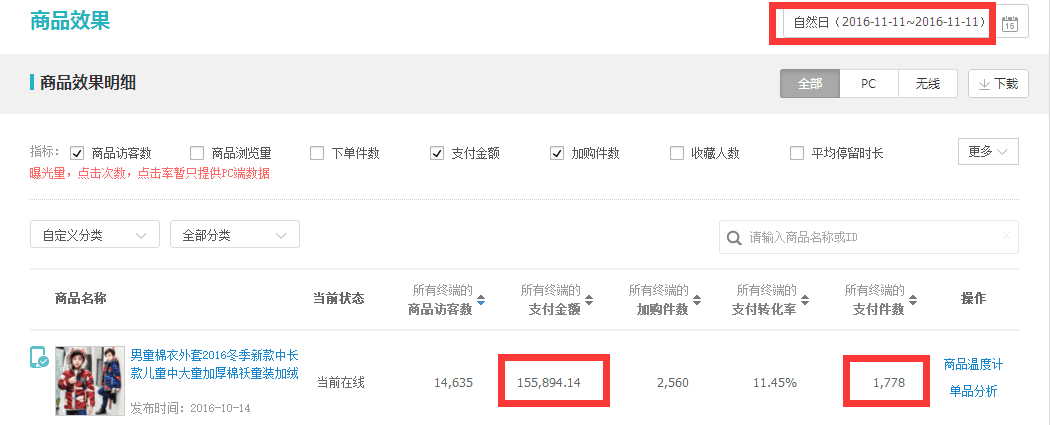Click the 当前状态 column header
This screenshot has width=1050, height=425.
[339, 299]
